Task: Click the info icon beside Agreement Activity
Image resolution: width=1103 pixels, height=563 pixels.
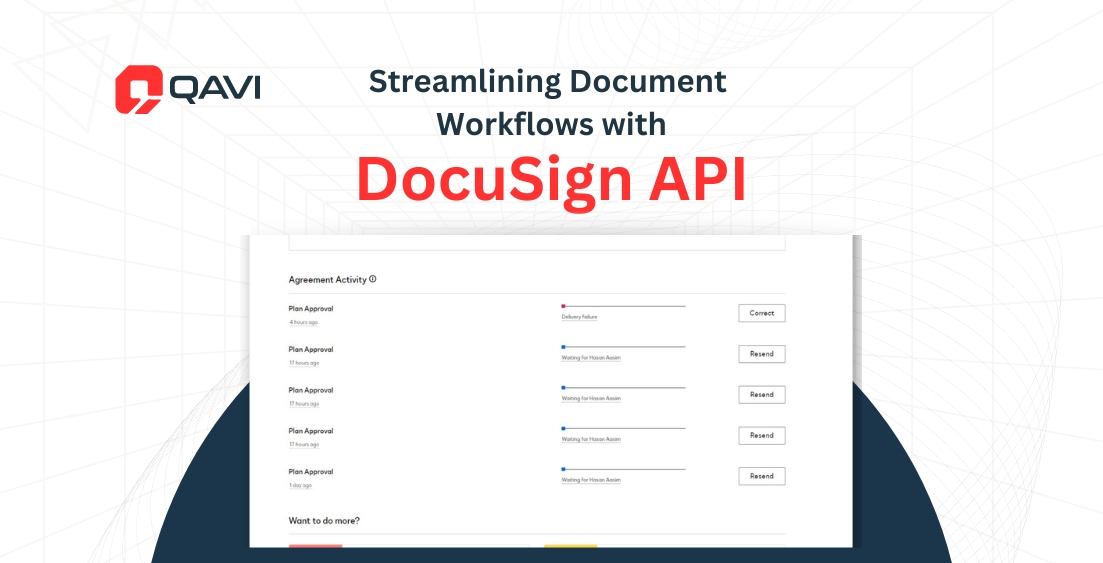Action: pyautogui.click(x=373, y=279)
